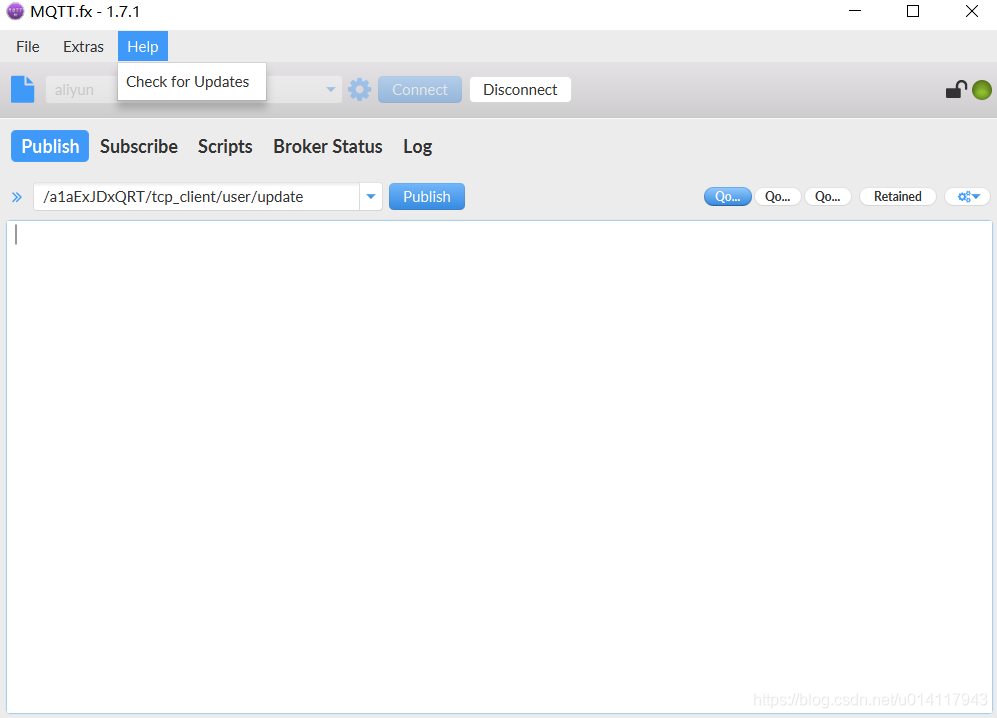The height and width of the screenshot is (718, 997).
Task: Select the third QoS toggle button
Action: tap(827, 197)
